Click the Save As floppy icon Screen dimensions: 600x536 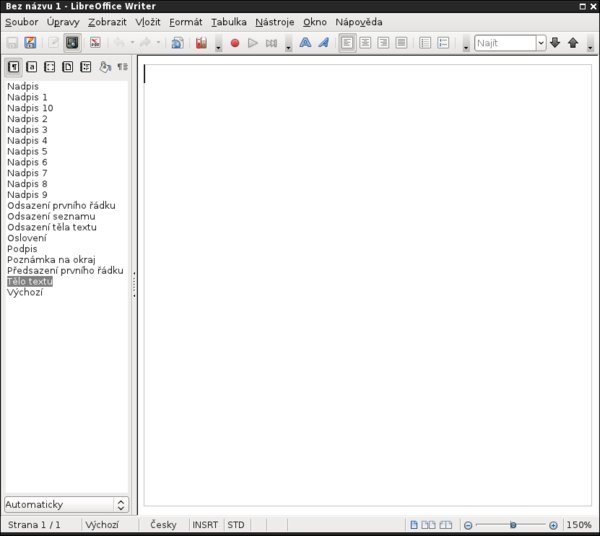(30, 43)
